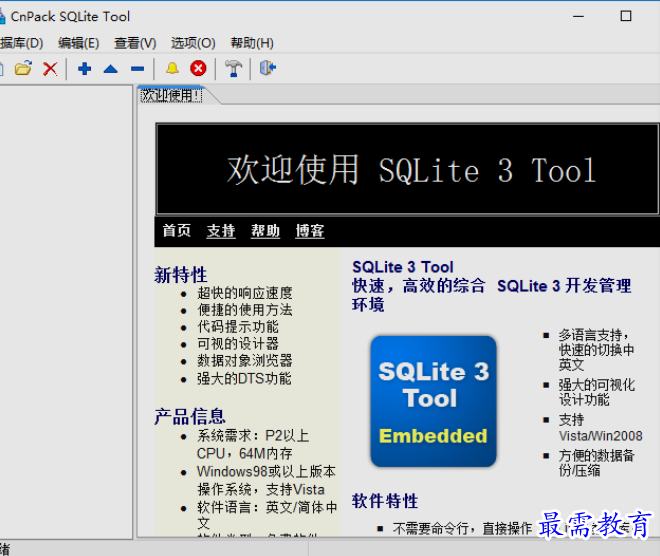The image size is (660, 556).
Task: Click the blue minus remove icon
Action: [137, 69]
